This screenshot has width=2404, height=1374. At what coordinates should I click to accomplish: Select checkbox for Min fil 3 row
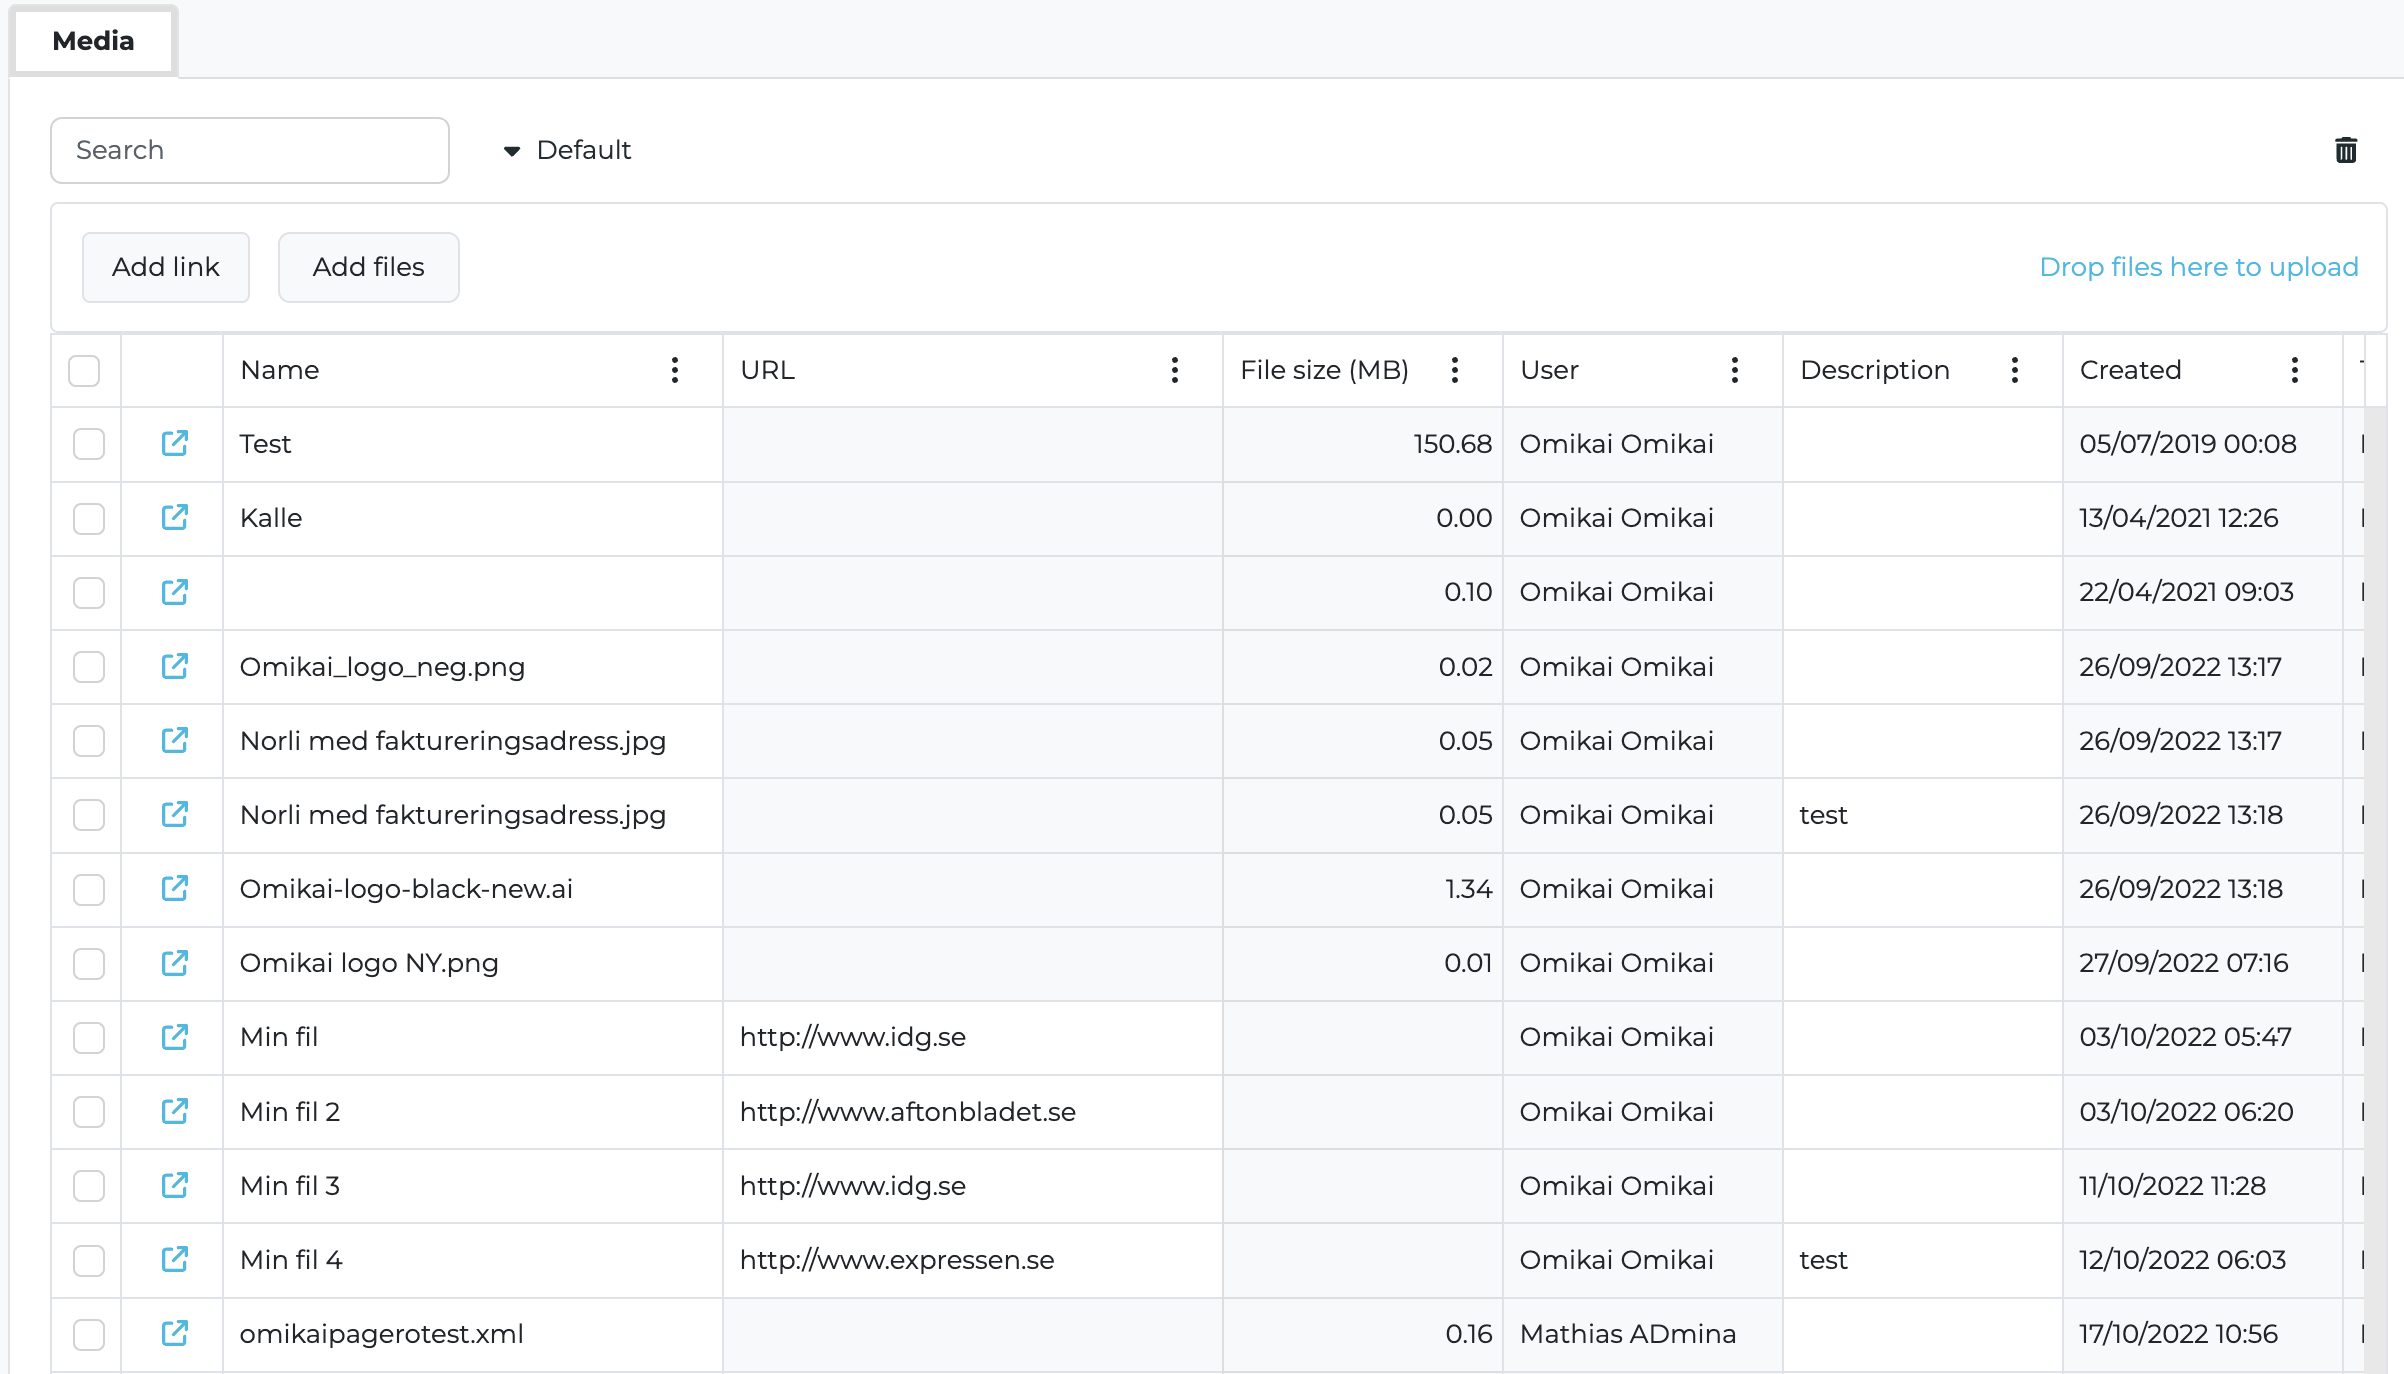(89, 1186)
